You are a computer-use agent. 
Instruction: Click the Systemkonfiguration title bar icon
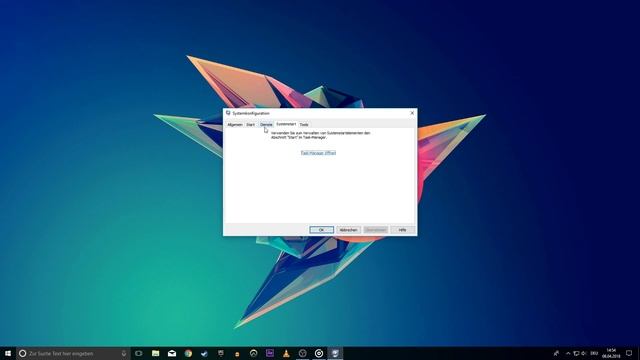pyautogui.click(x=228, y=113)
